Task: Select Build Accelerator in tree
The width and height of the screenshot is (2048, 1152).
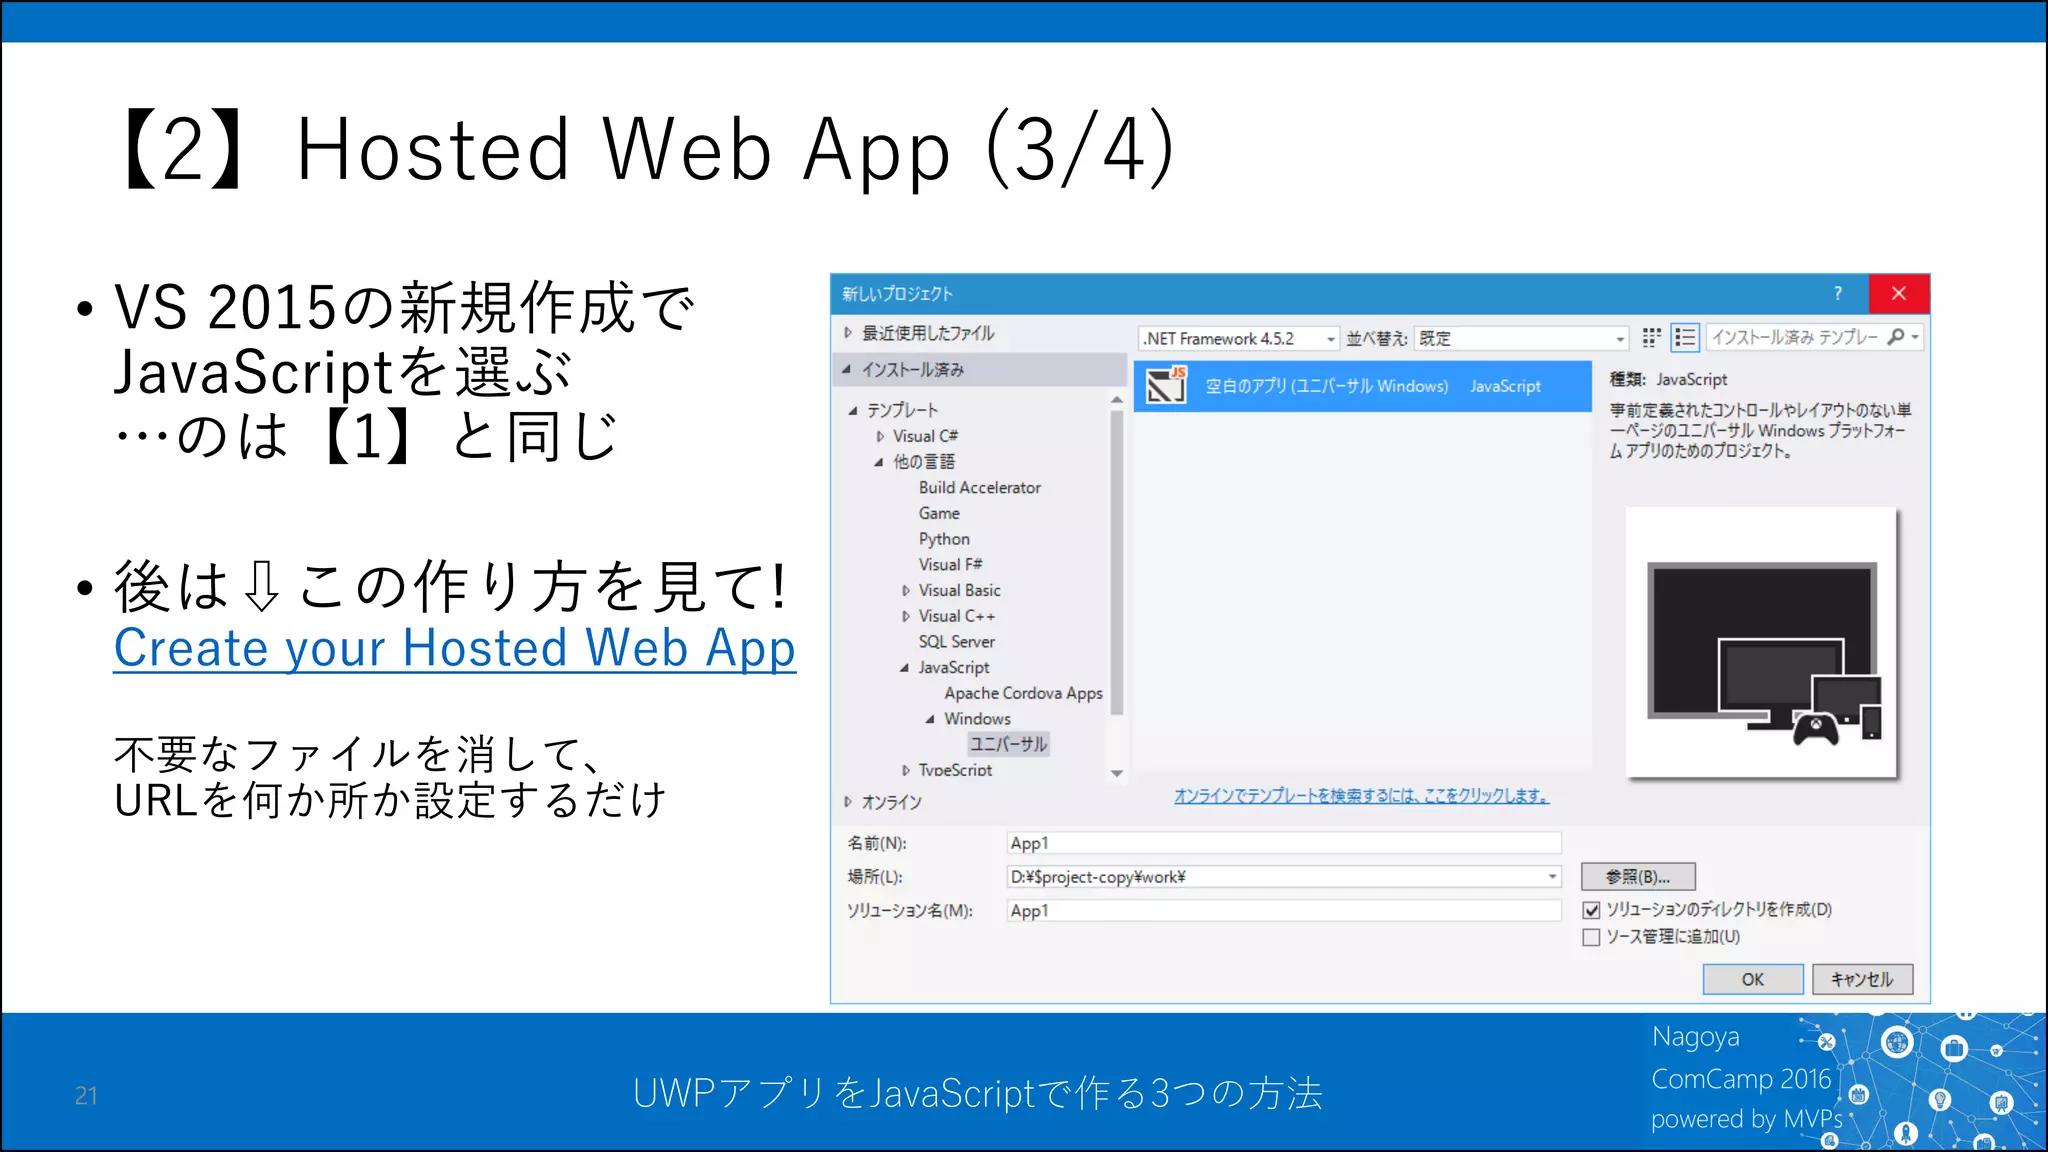Action: coord(980,488)
